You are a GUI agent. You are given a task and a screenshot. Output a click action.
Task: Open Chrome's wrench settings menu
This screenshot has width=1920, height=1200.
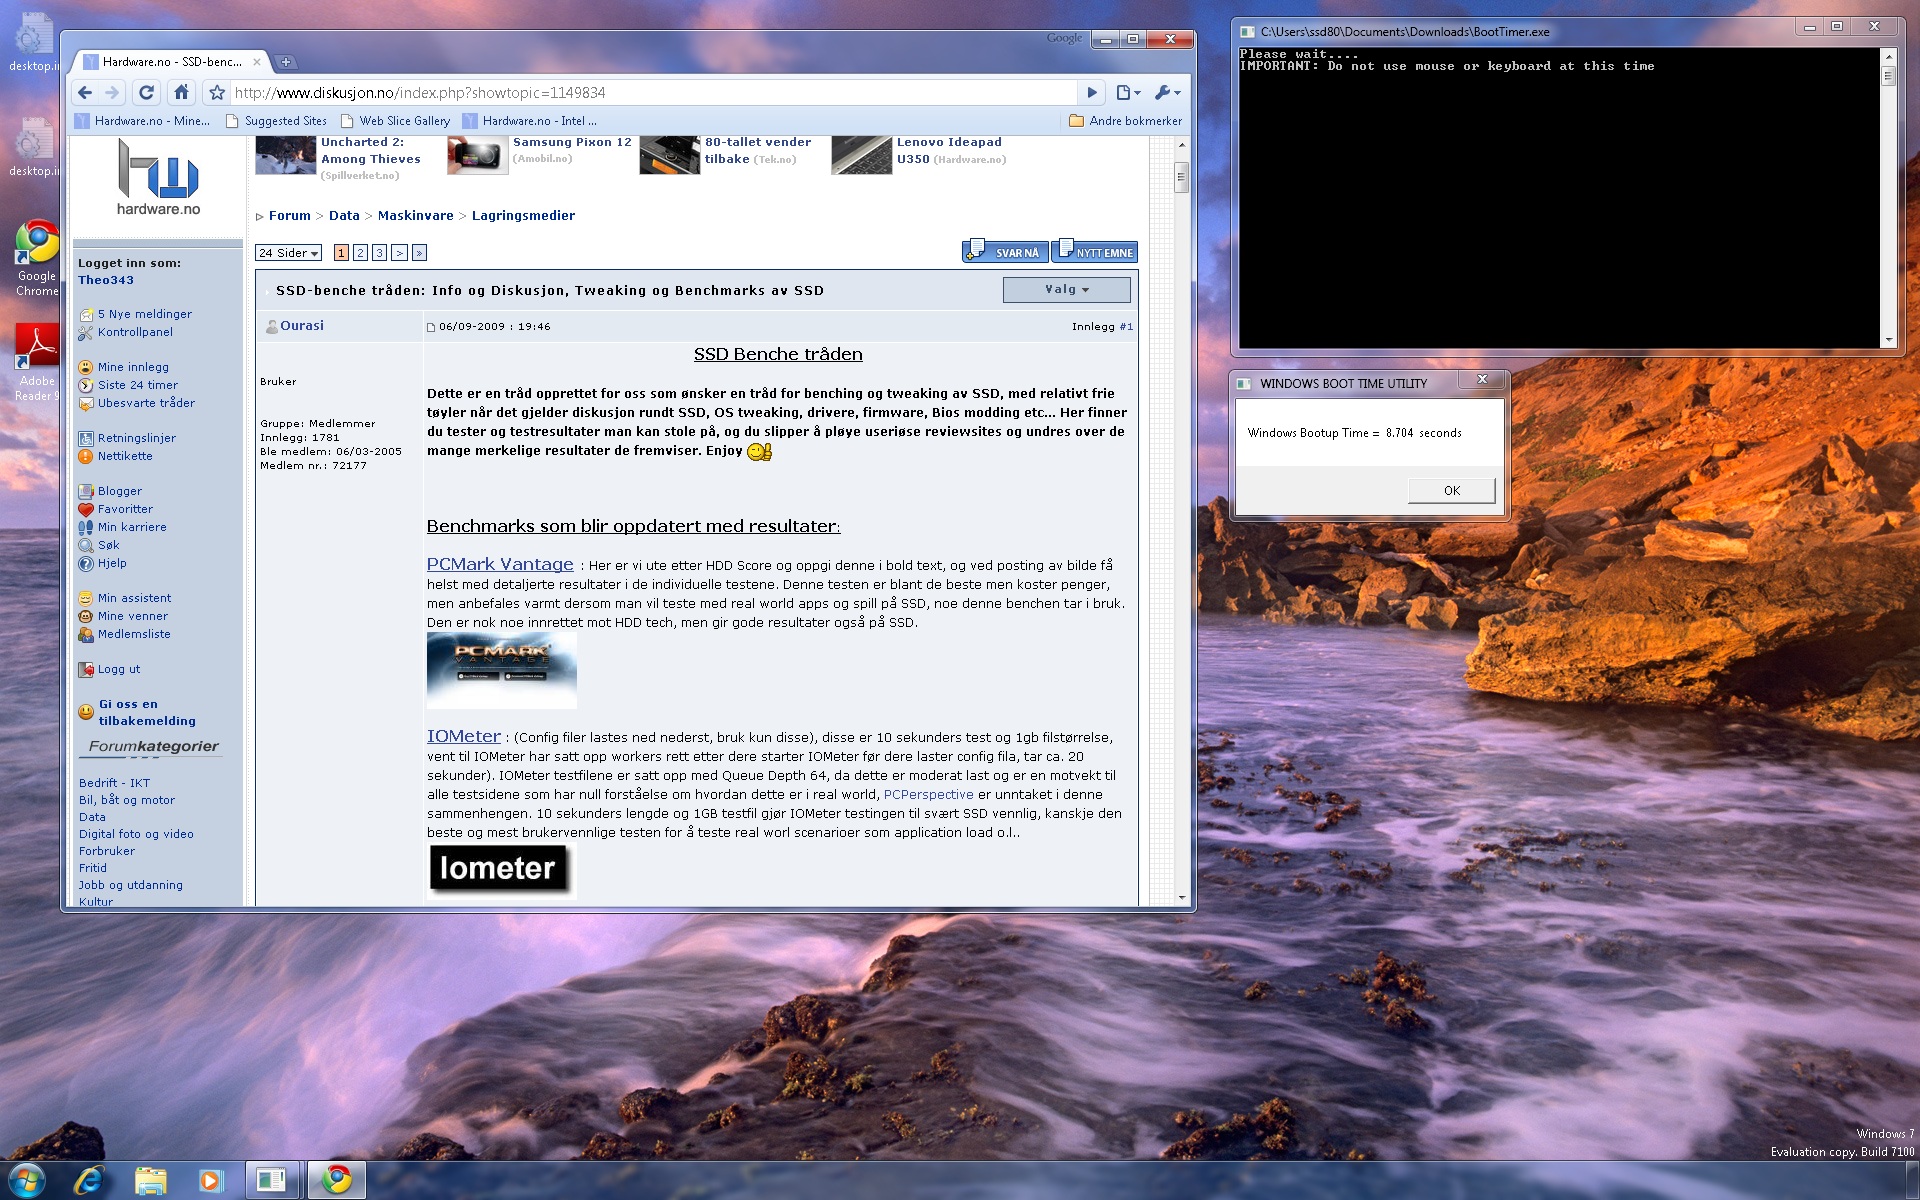click(1166, 93)
